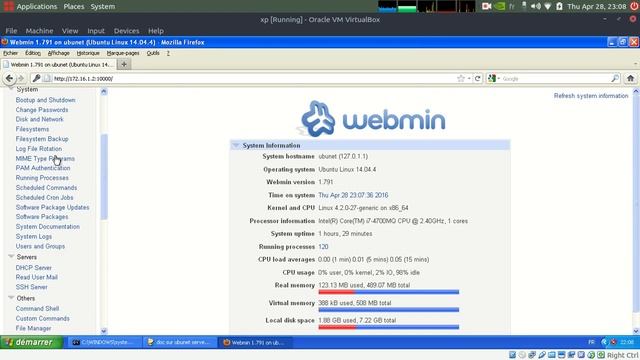Click the FR language indicator in XP taskbar
The image size is (640, 360).
coord(591,342)
